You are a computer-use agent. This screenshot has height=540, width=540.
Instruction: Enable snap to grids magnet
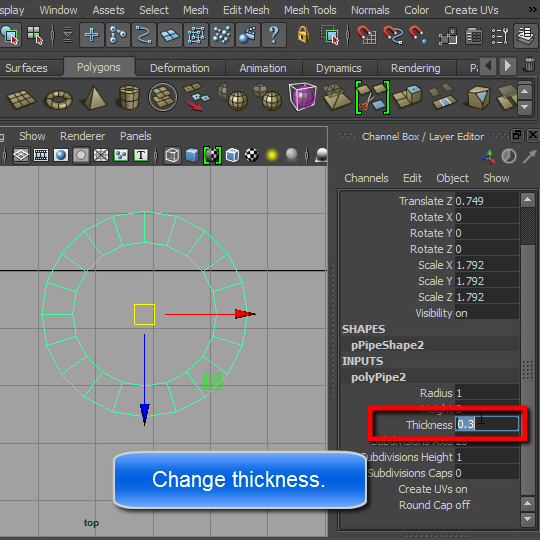click(x=366, y=35)
